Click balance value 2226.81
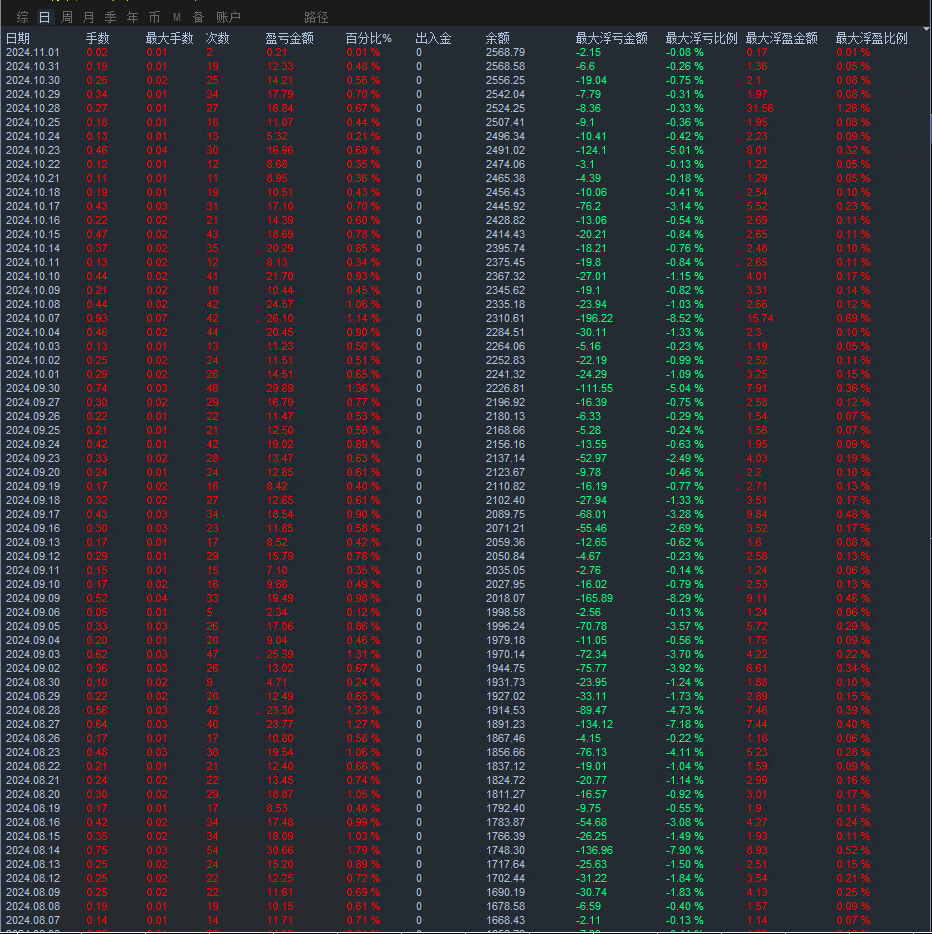The image size is (932, 934). click(x=505, y=388)
